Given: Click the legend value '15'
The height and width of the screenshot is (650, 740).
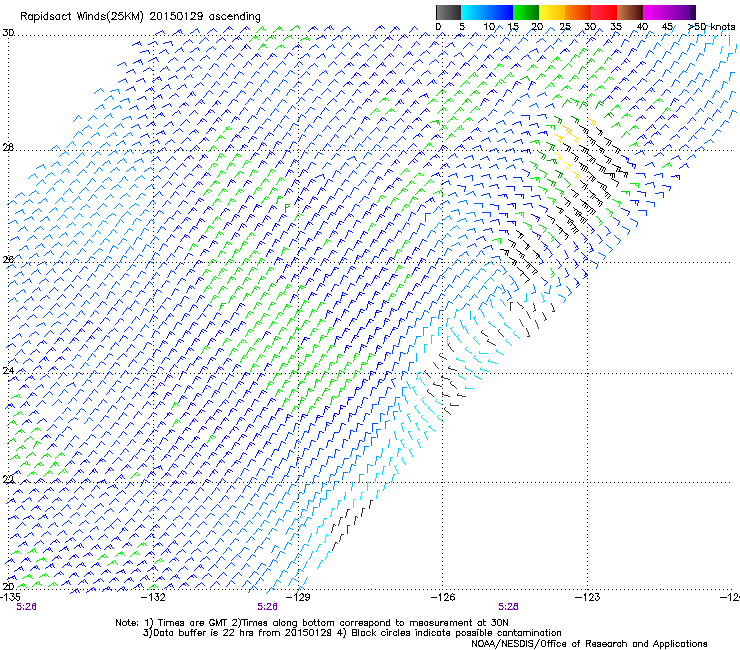Looking at the screenshot, I should click(513, 27).
